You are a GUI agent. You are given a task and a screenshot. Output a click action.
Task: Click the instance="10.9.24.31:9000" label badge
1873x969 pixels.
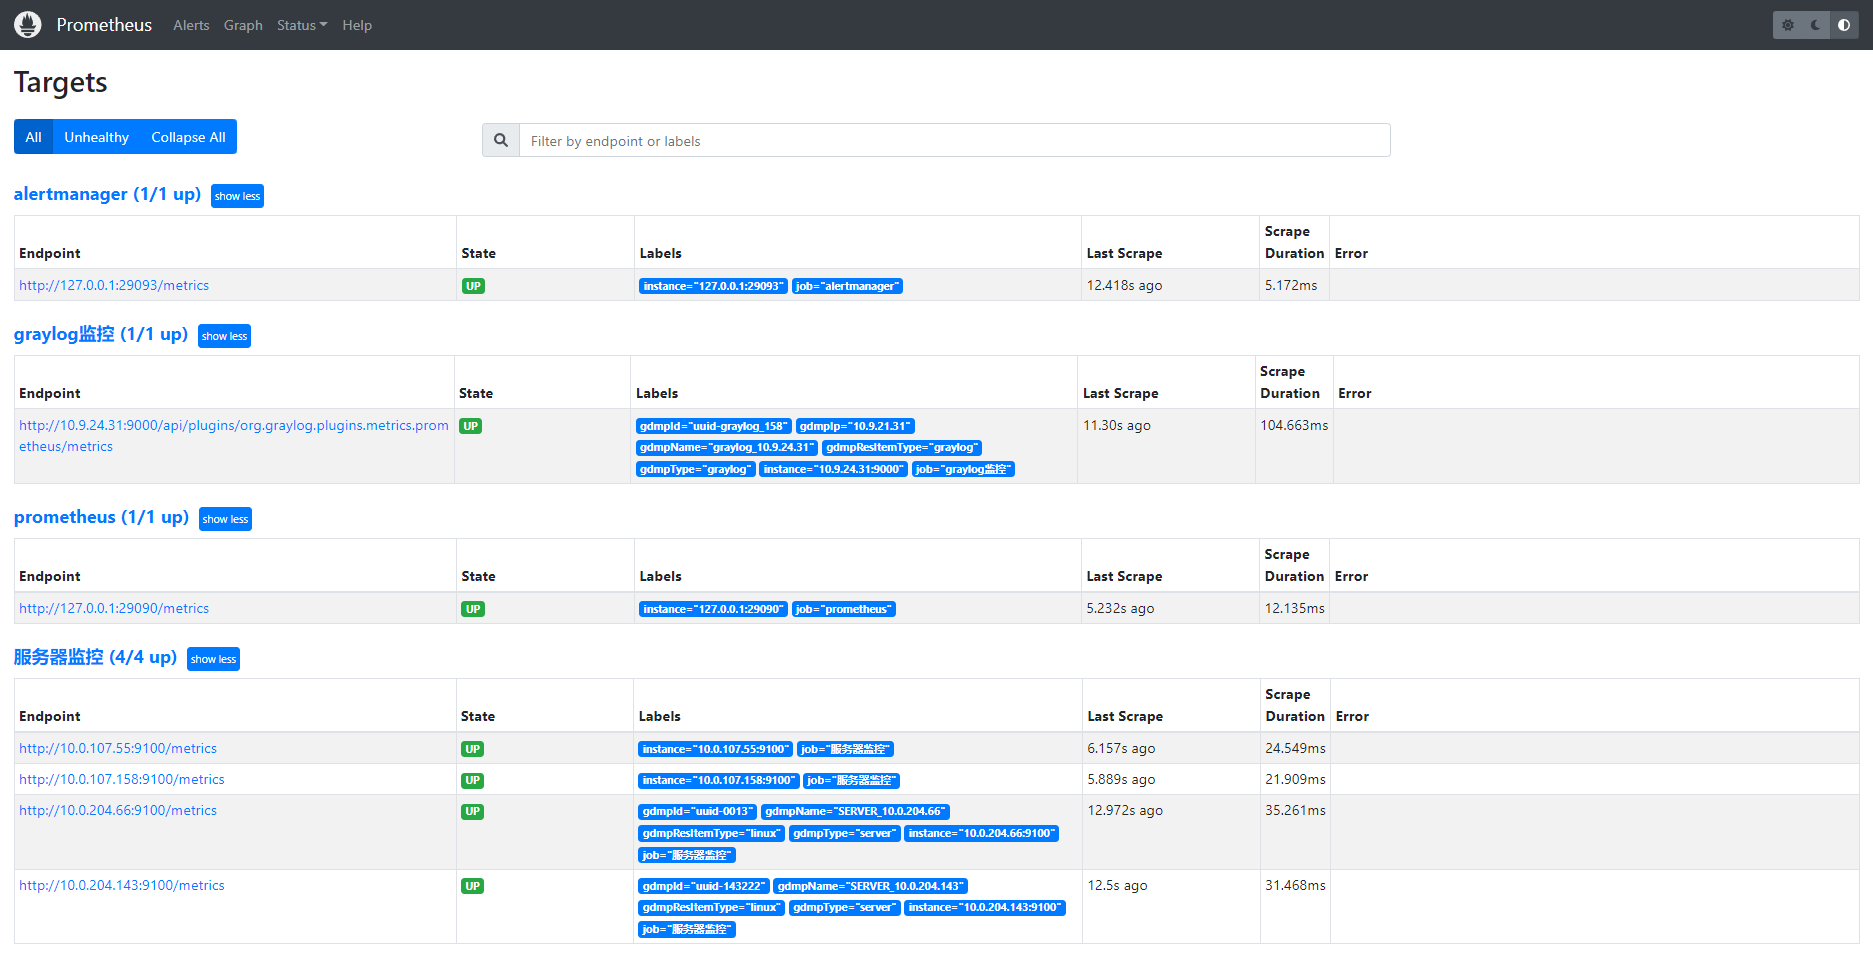click(x=833, y=469)
